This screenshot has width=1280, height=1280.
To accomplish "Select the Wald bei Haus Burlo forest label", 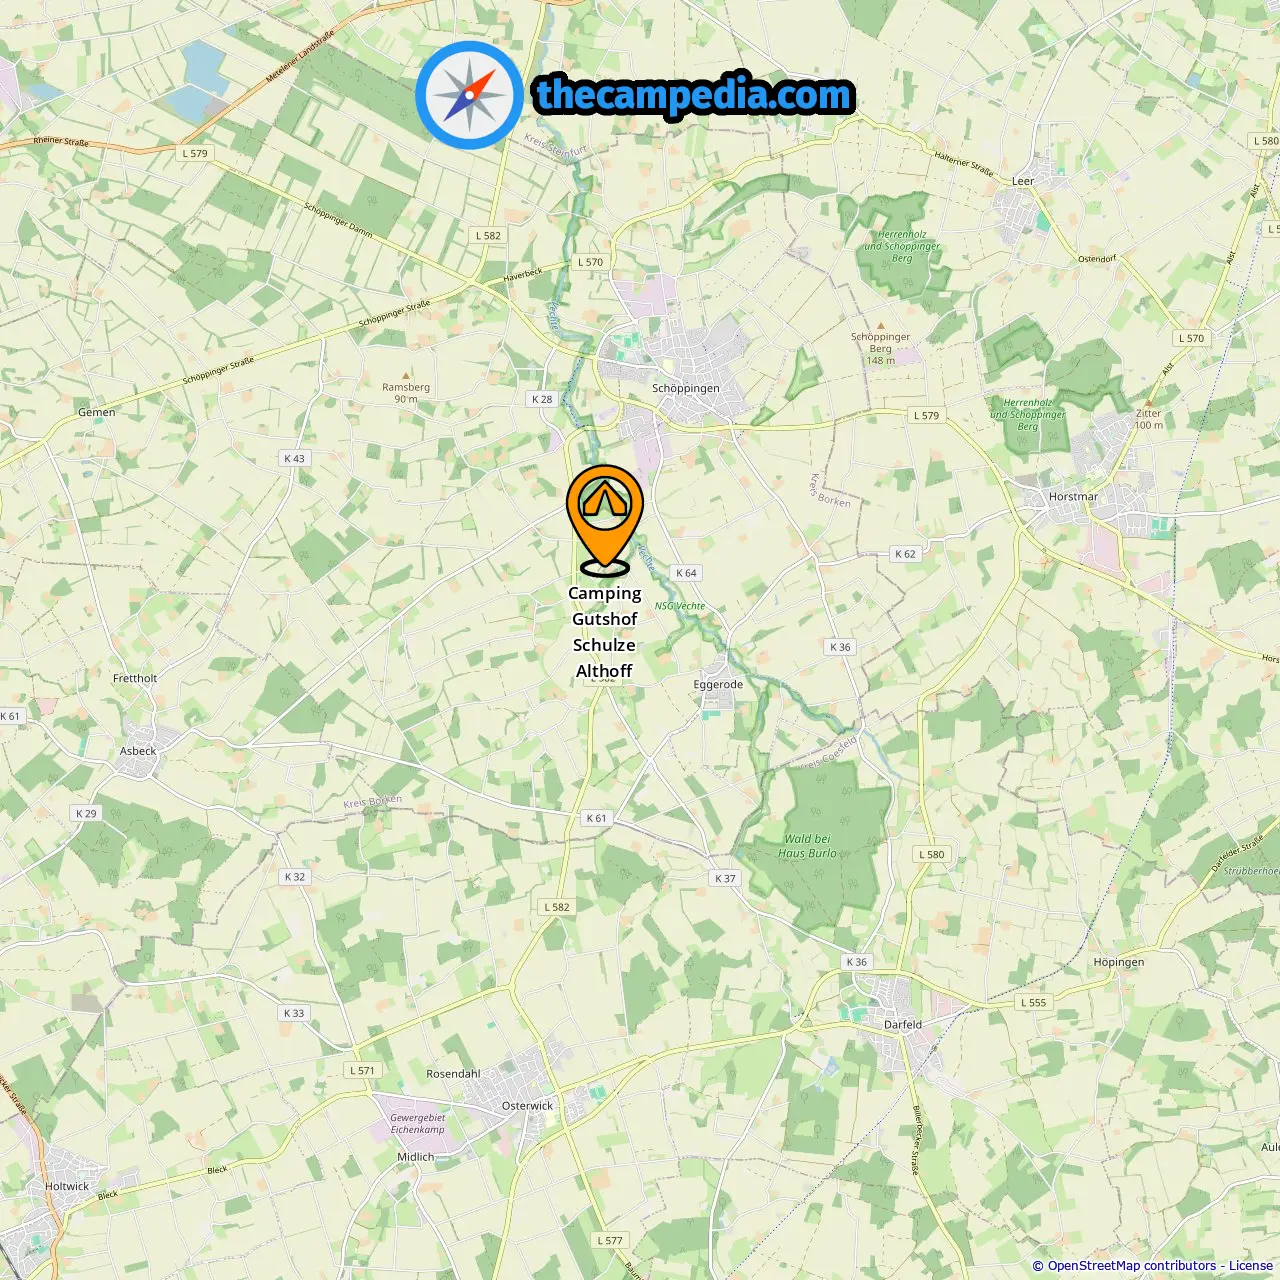I will click(x=808, y=846).
